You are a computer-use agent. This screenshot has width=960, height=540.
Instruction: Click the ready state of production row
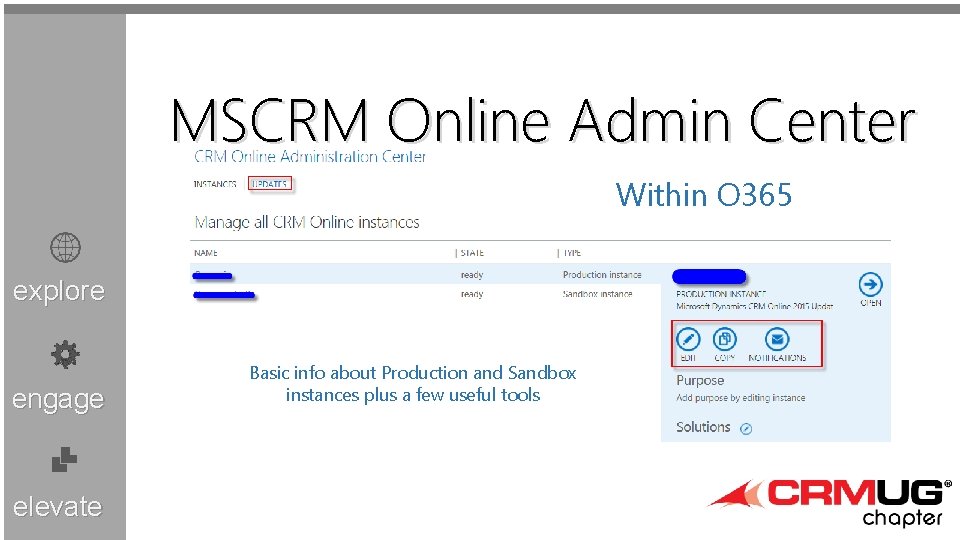coord(471,275)
